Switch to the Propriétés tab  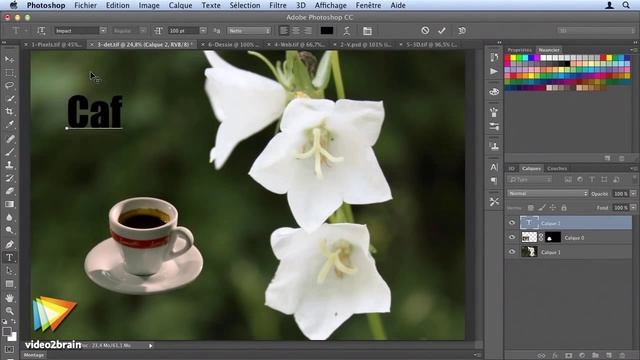pos(520,50)
